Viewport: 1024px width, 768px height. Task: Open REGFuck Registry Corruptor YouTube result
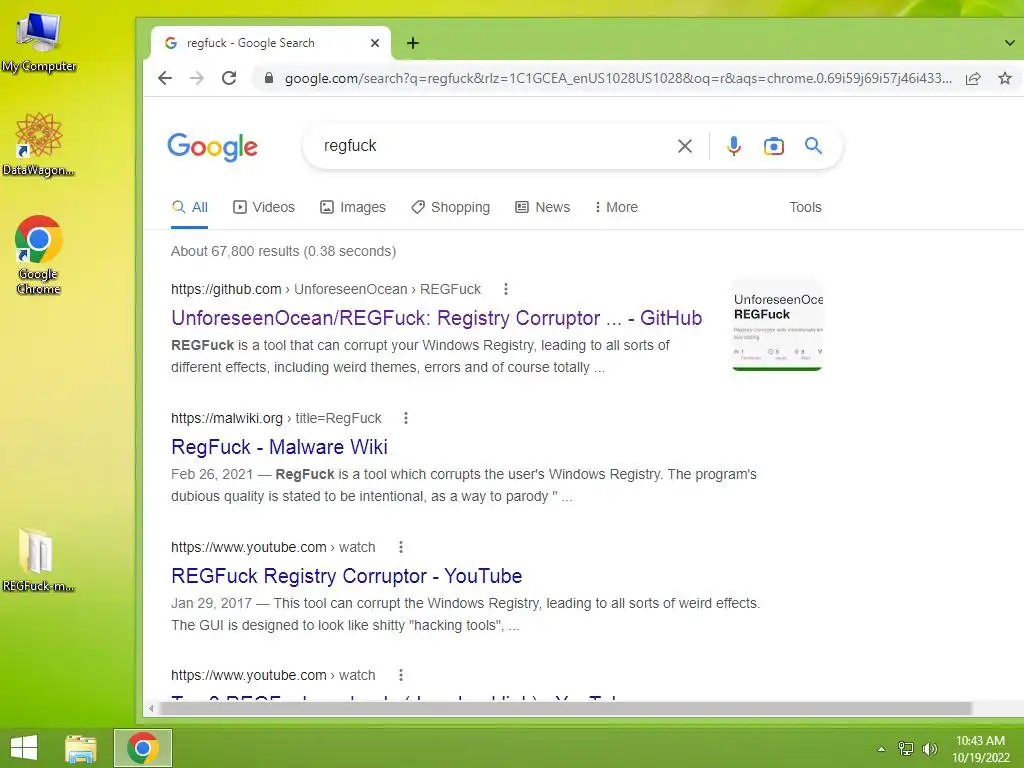347,576
